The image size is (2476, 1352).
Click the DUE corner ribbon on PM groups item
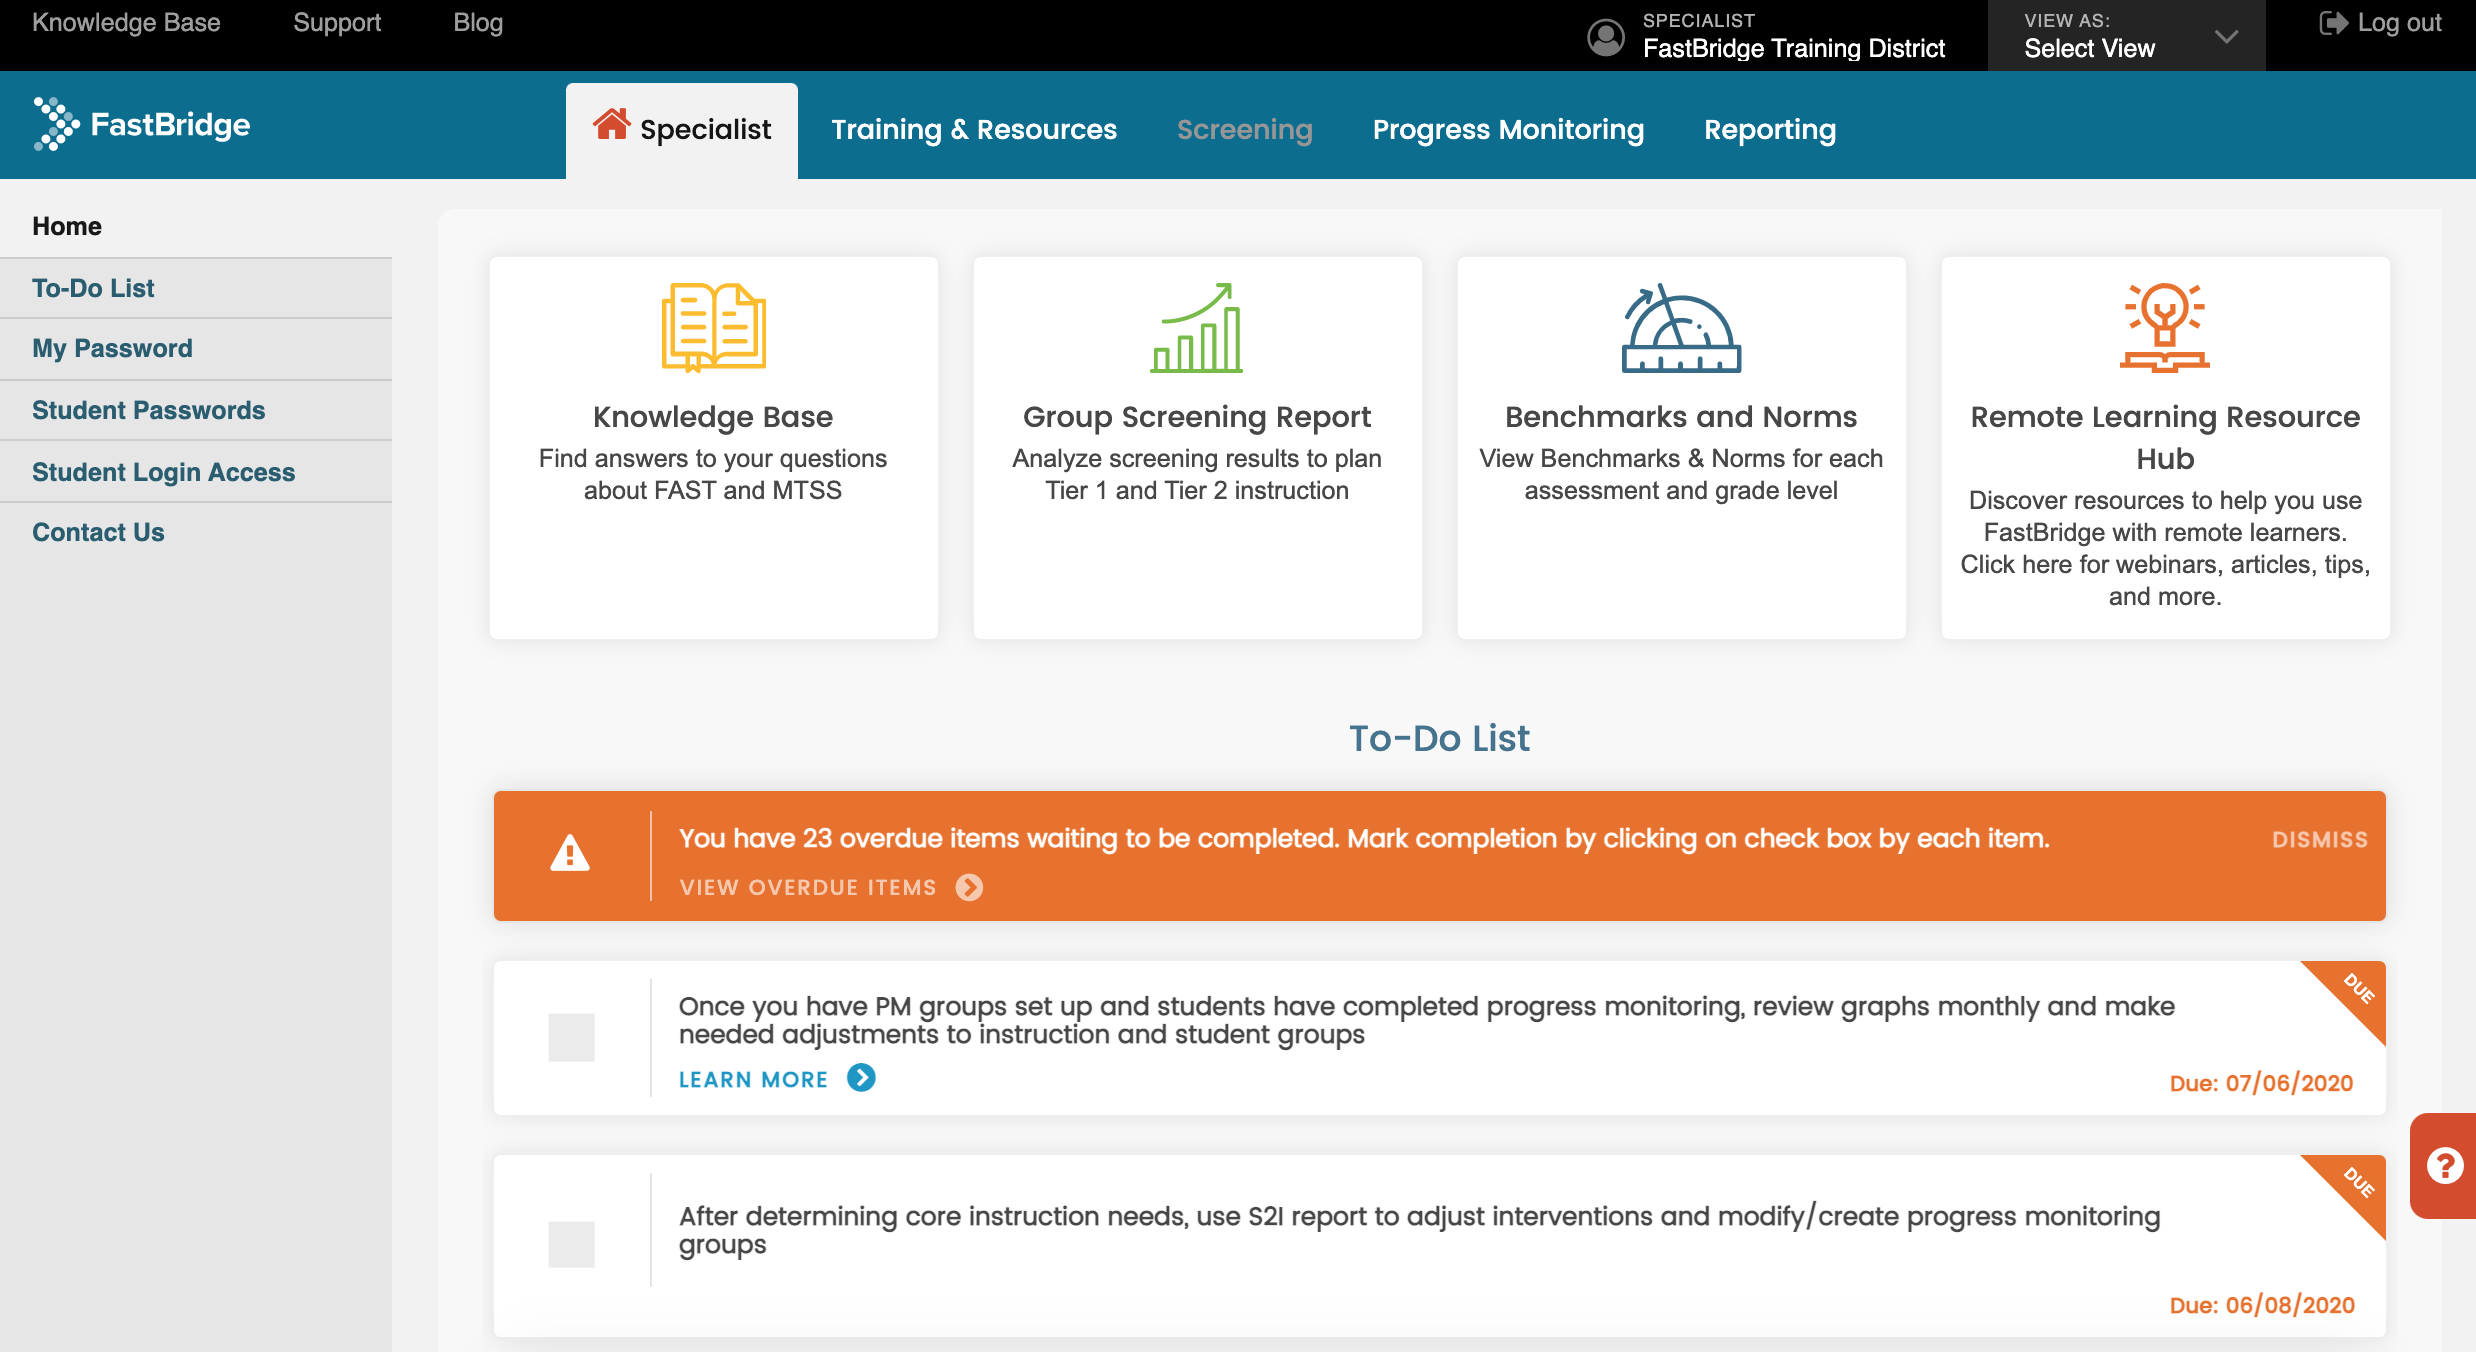pyautogui.click(x=2355, y=992)
